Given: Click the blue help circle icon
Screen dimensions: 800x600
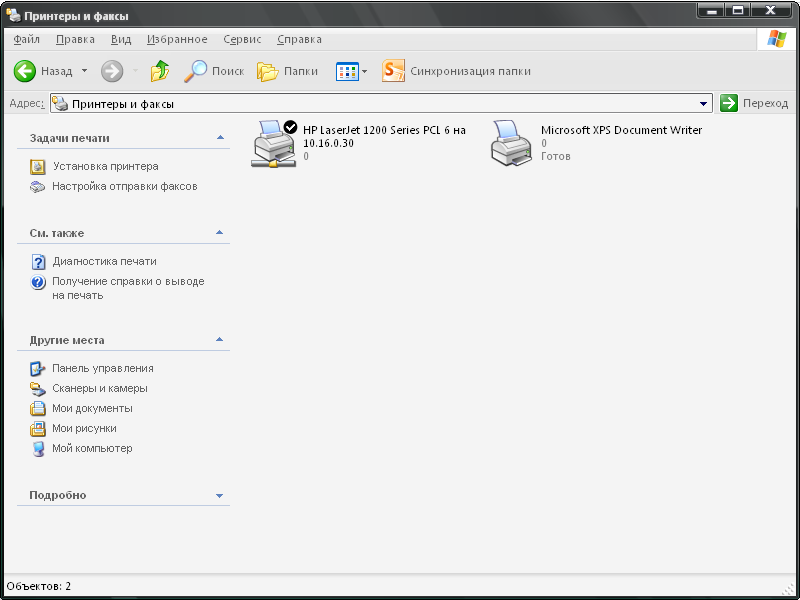Looking at the screenshot, I should [38, 282].
